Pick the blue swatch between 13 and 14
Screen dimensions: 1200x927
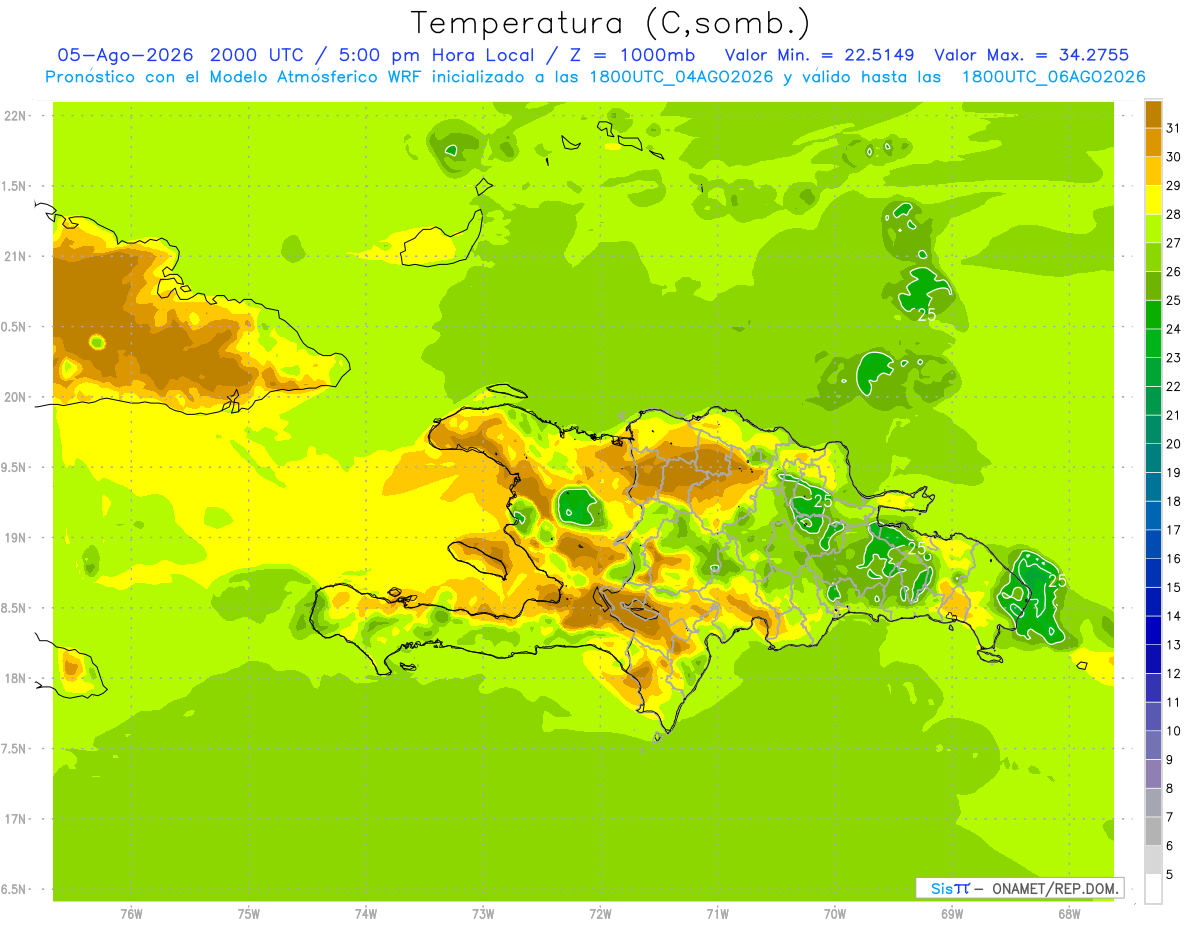click(x=1153, y=630)
